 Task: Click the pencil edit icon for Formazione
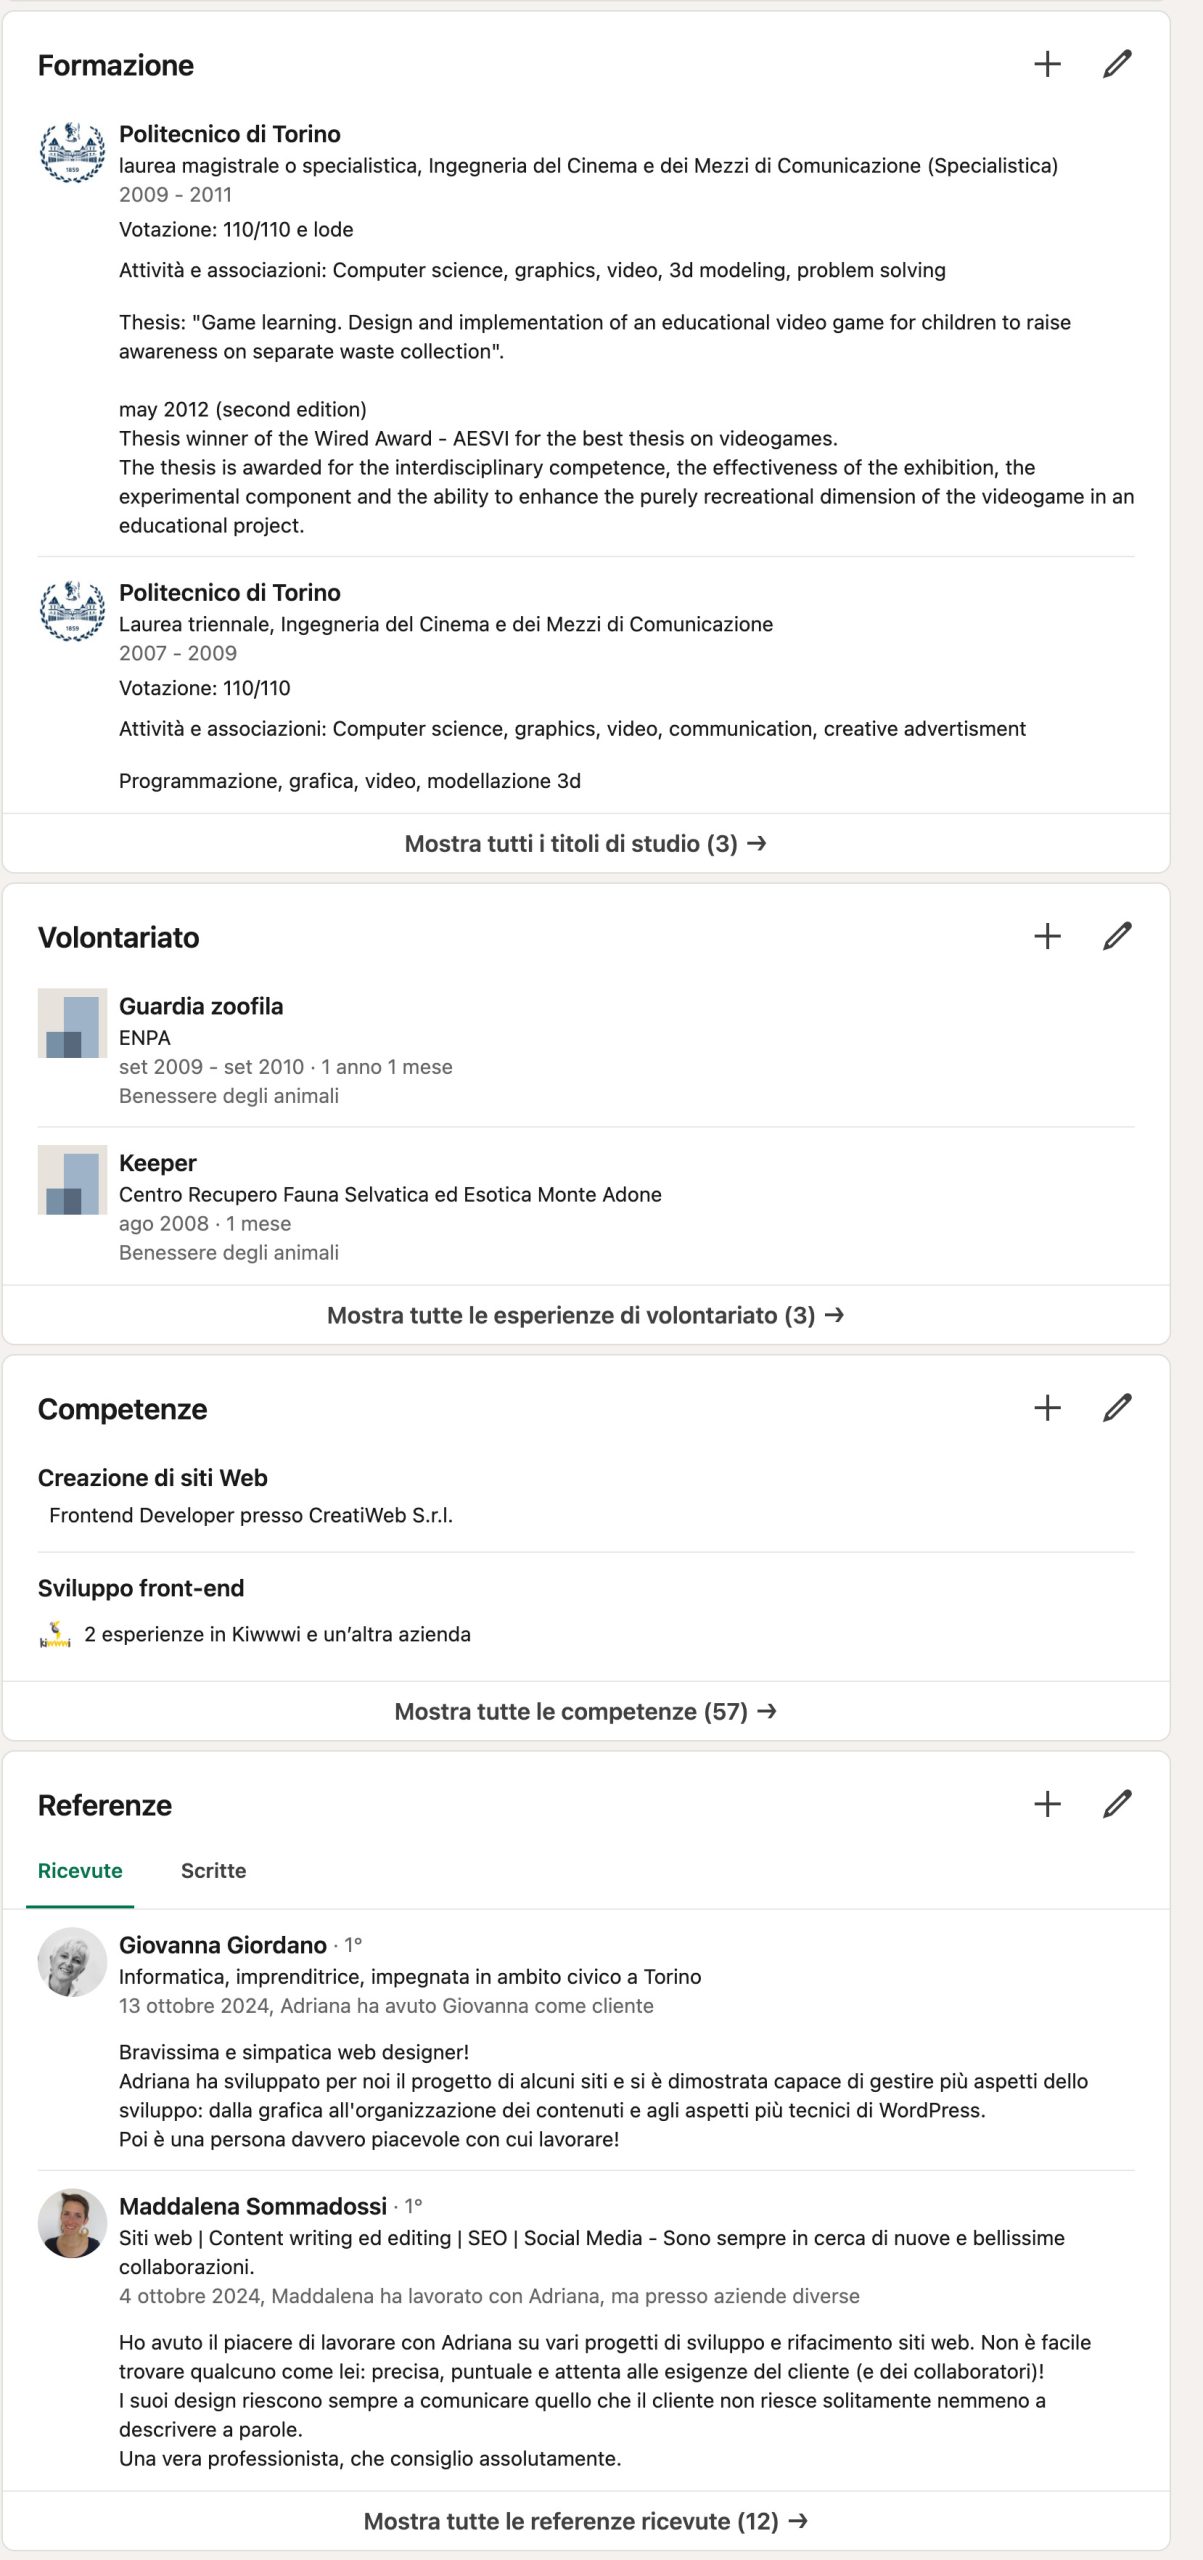1117,64
